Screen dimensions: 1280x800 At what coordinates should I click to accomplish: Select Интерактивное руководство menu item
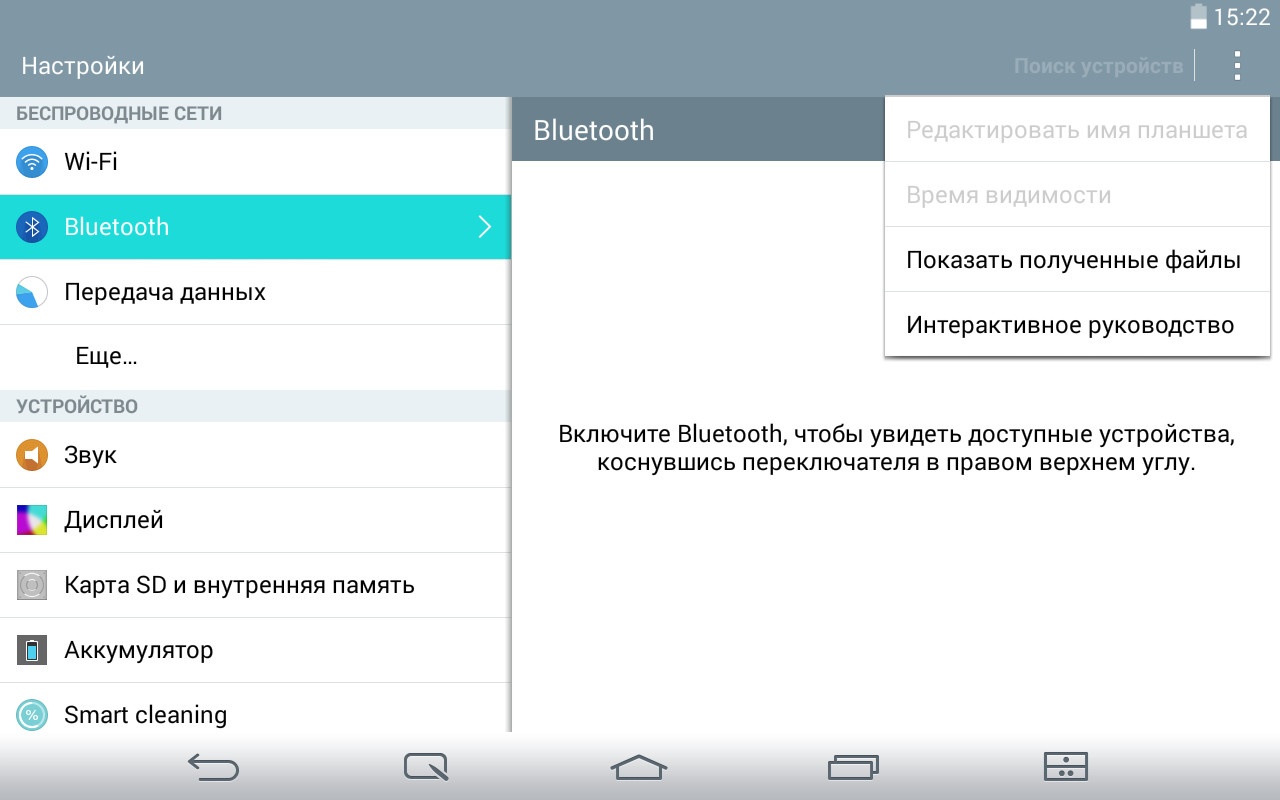[1070, 325]
